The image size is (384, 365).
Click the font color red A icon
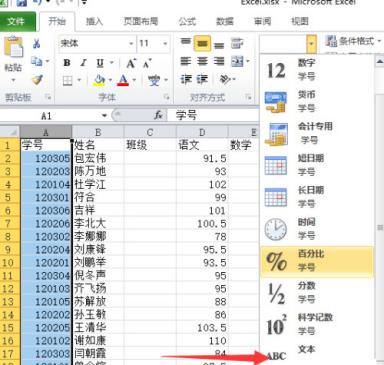click(123, 80)
